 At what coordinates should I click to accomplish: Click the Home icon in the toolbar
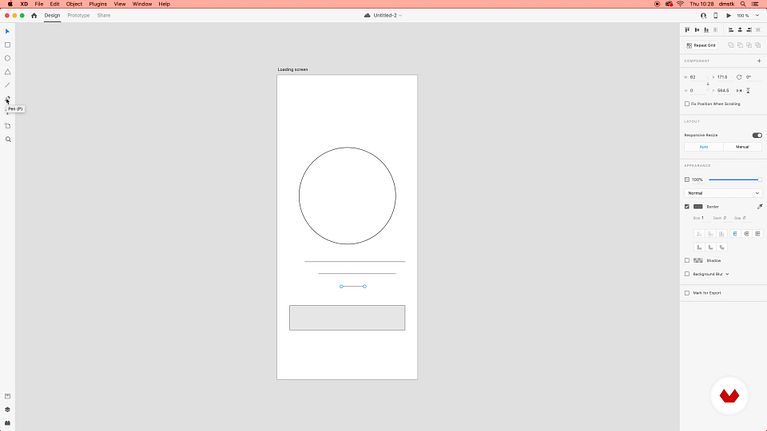pyautogui.click(x=34, y=16)
